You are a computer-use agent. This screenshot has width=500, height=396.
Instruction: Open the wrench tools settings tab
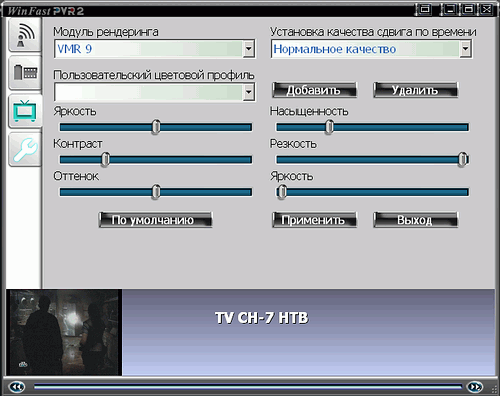coord(25,149)
